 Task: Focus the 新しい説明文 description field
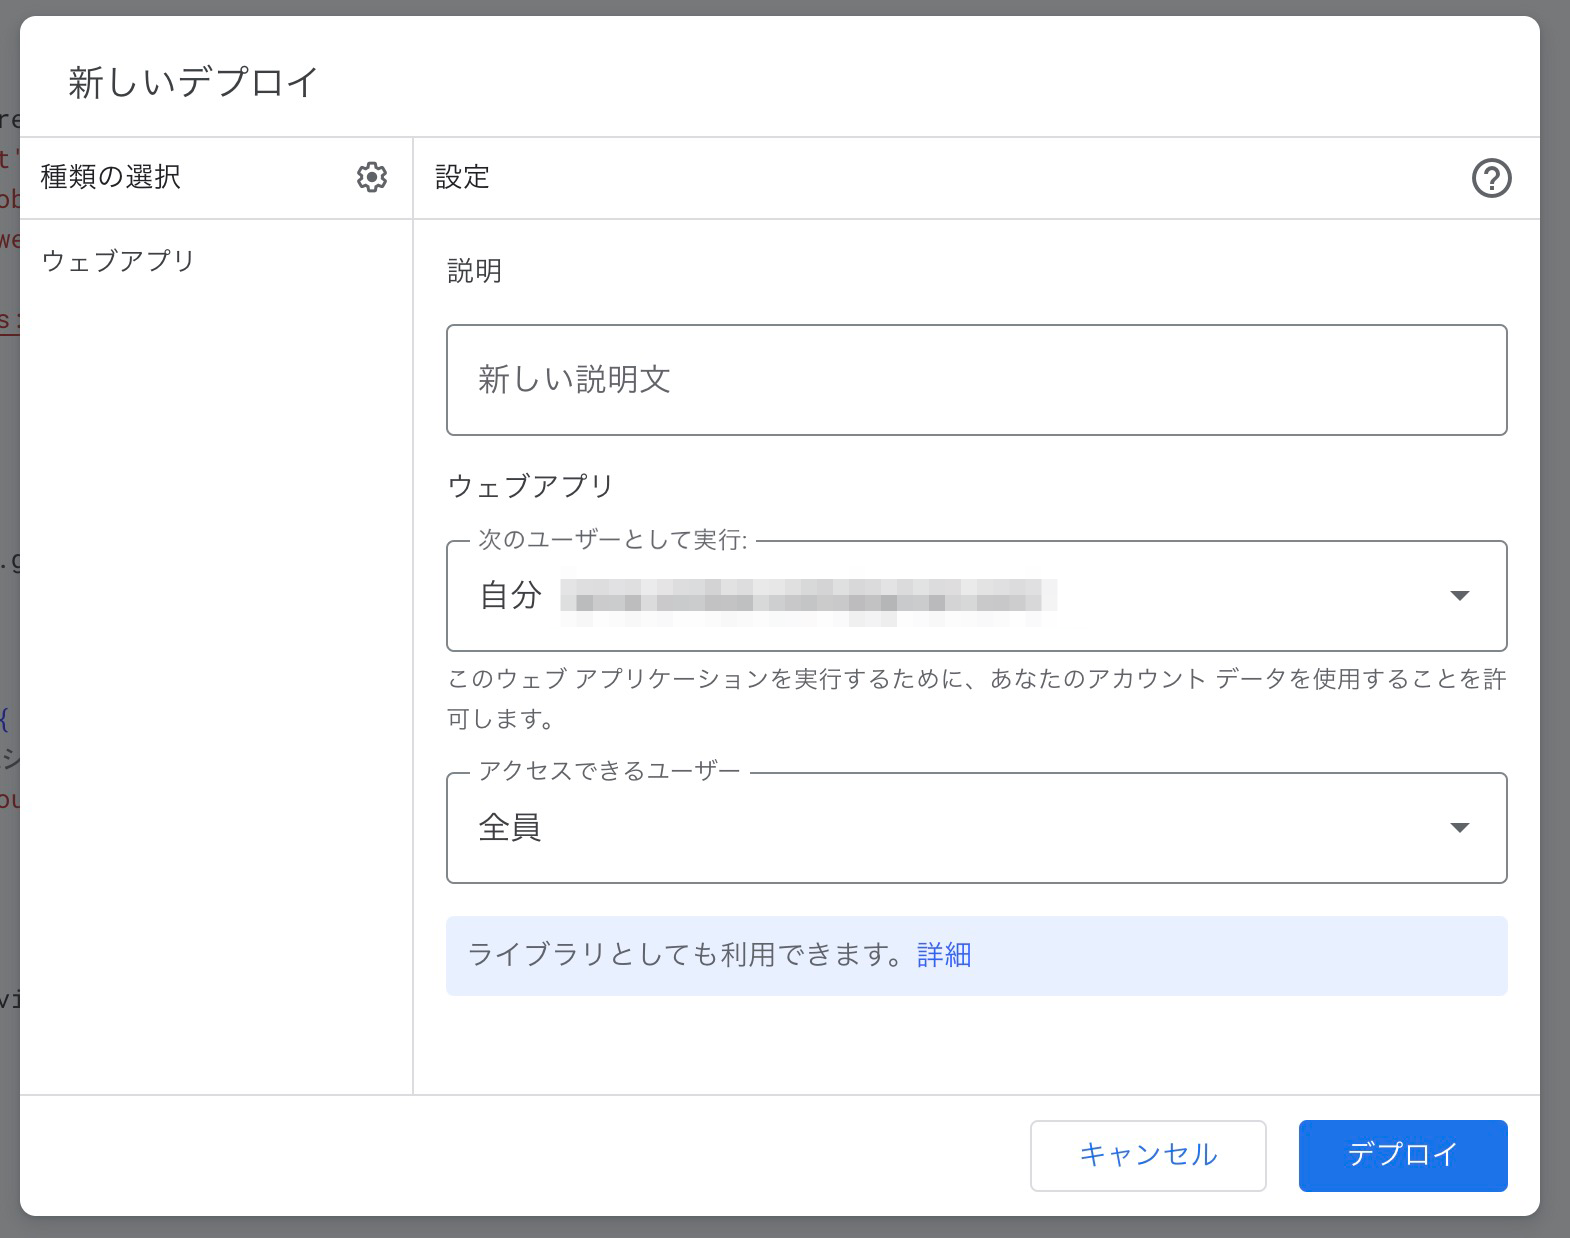976,380
